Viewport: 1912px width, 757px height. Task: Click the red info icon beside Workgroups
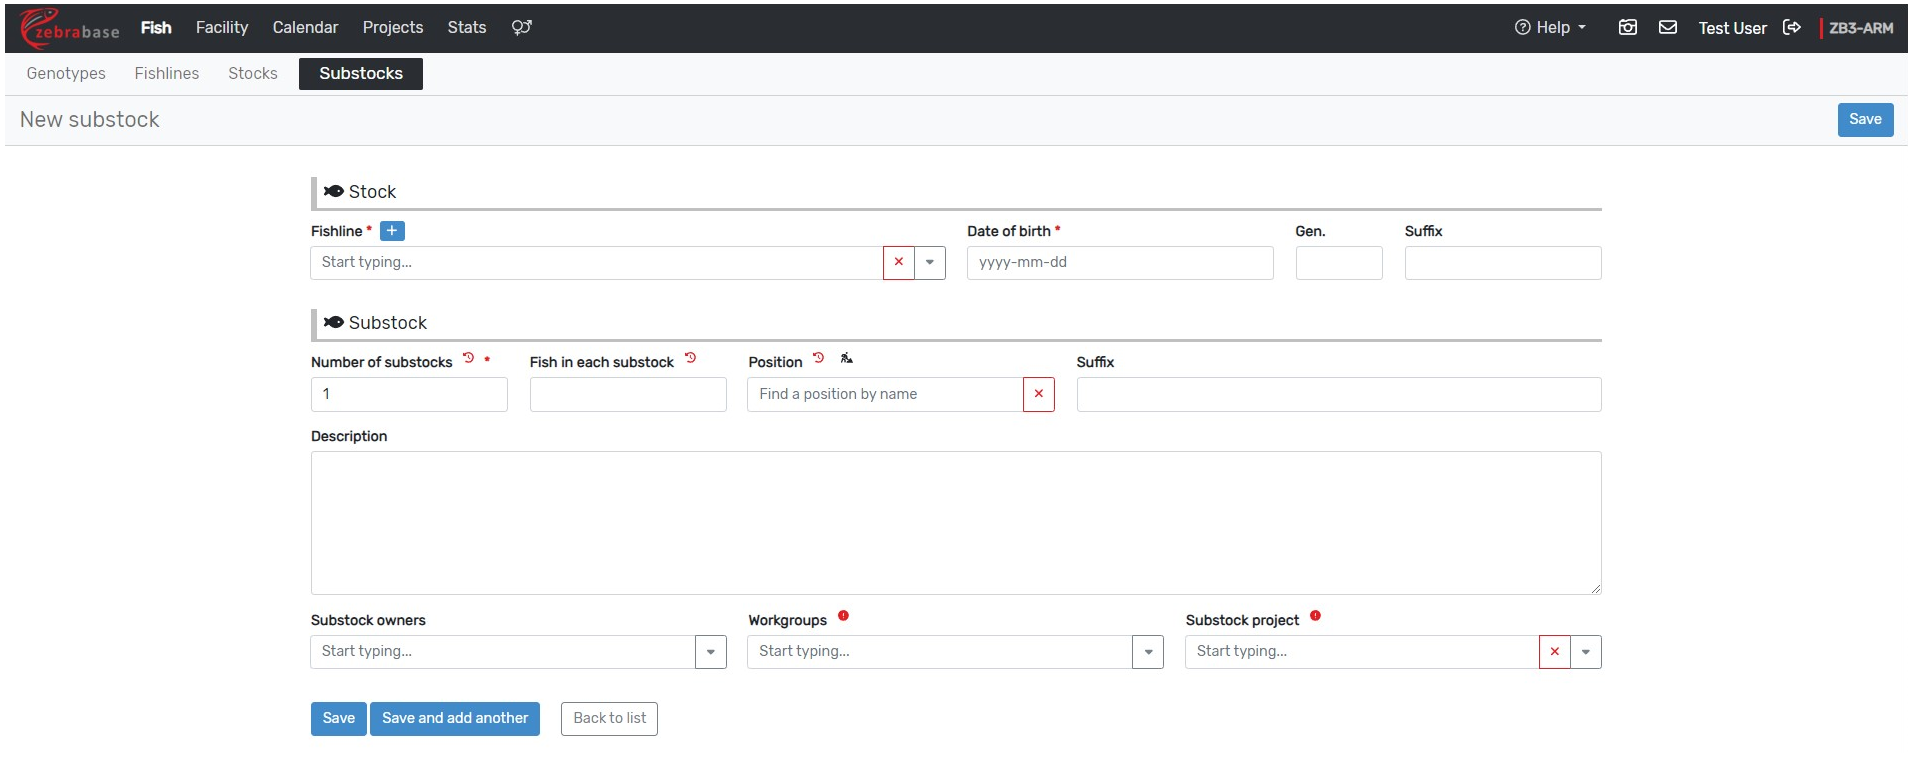click(x=843, y=616)
